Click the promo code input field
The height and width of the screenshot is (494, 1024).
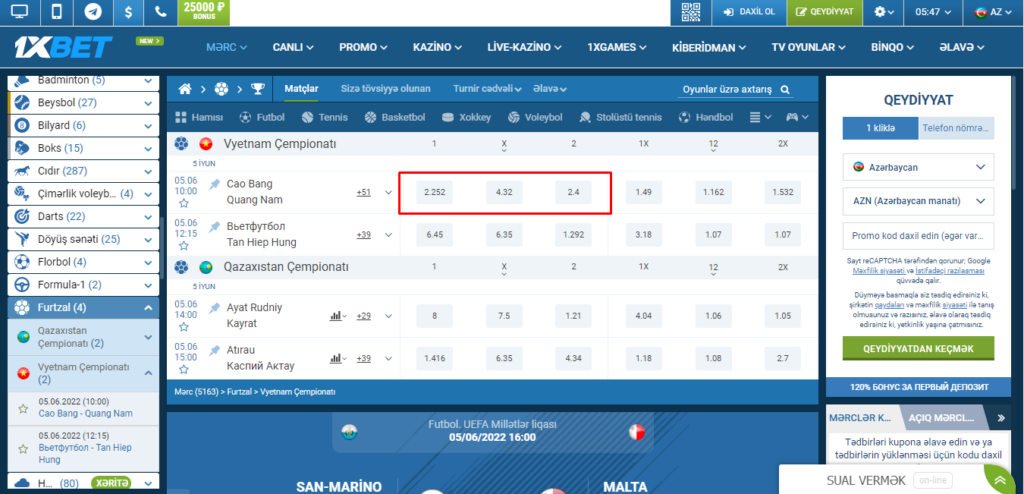tap(919, 235)
